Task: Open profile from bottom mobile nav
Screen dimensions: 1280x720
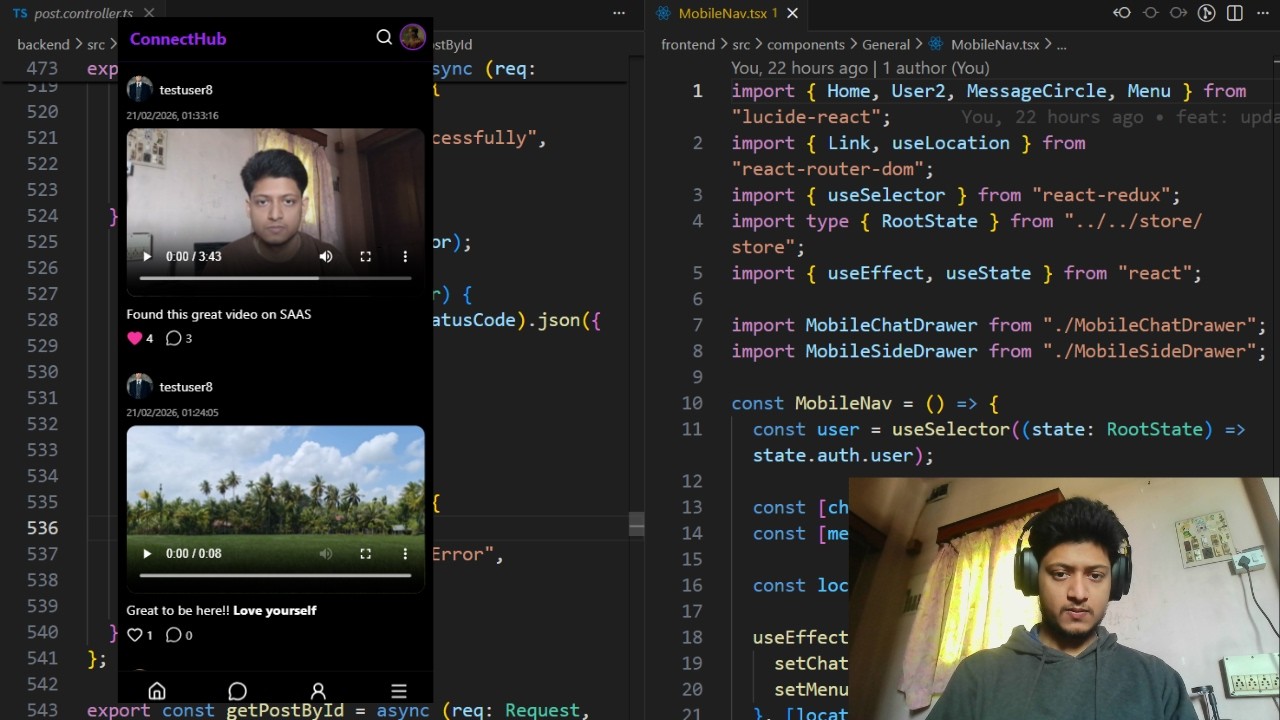Action: click(318, 691)
